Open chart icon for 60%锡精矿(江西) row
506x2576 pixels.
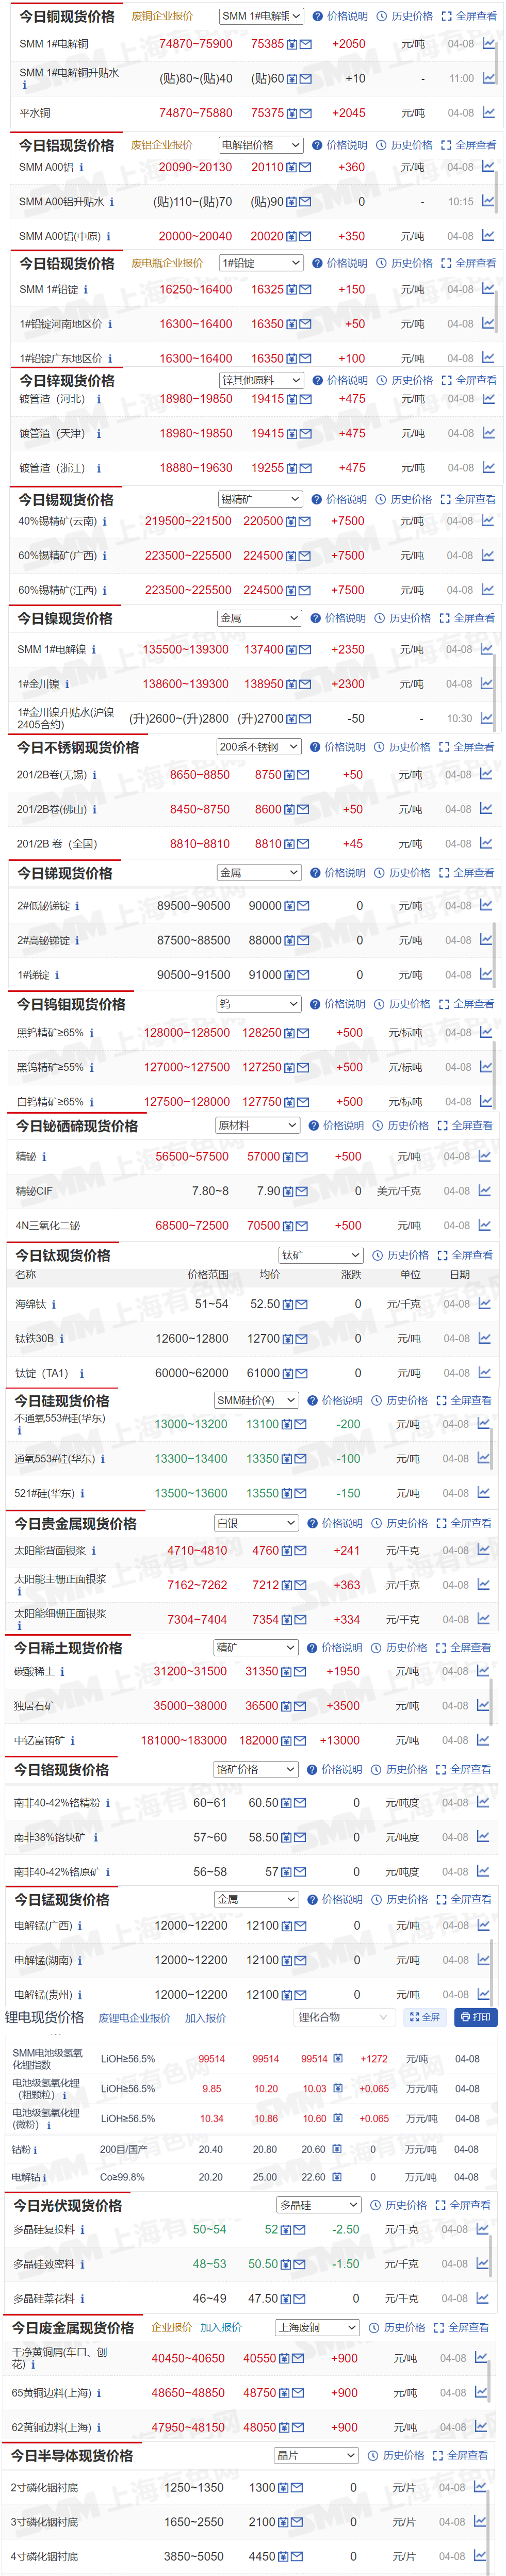pyautogui.click(x=487, y=590)
